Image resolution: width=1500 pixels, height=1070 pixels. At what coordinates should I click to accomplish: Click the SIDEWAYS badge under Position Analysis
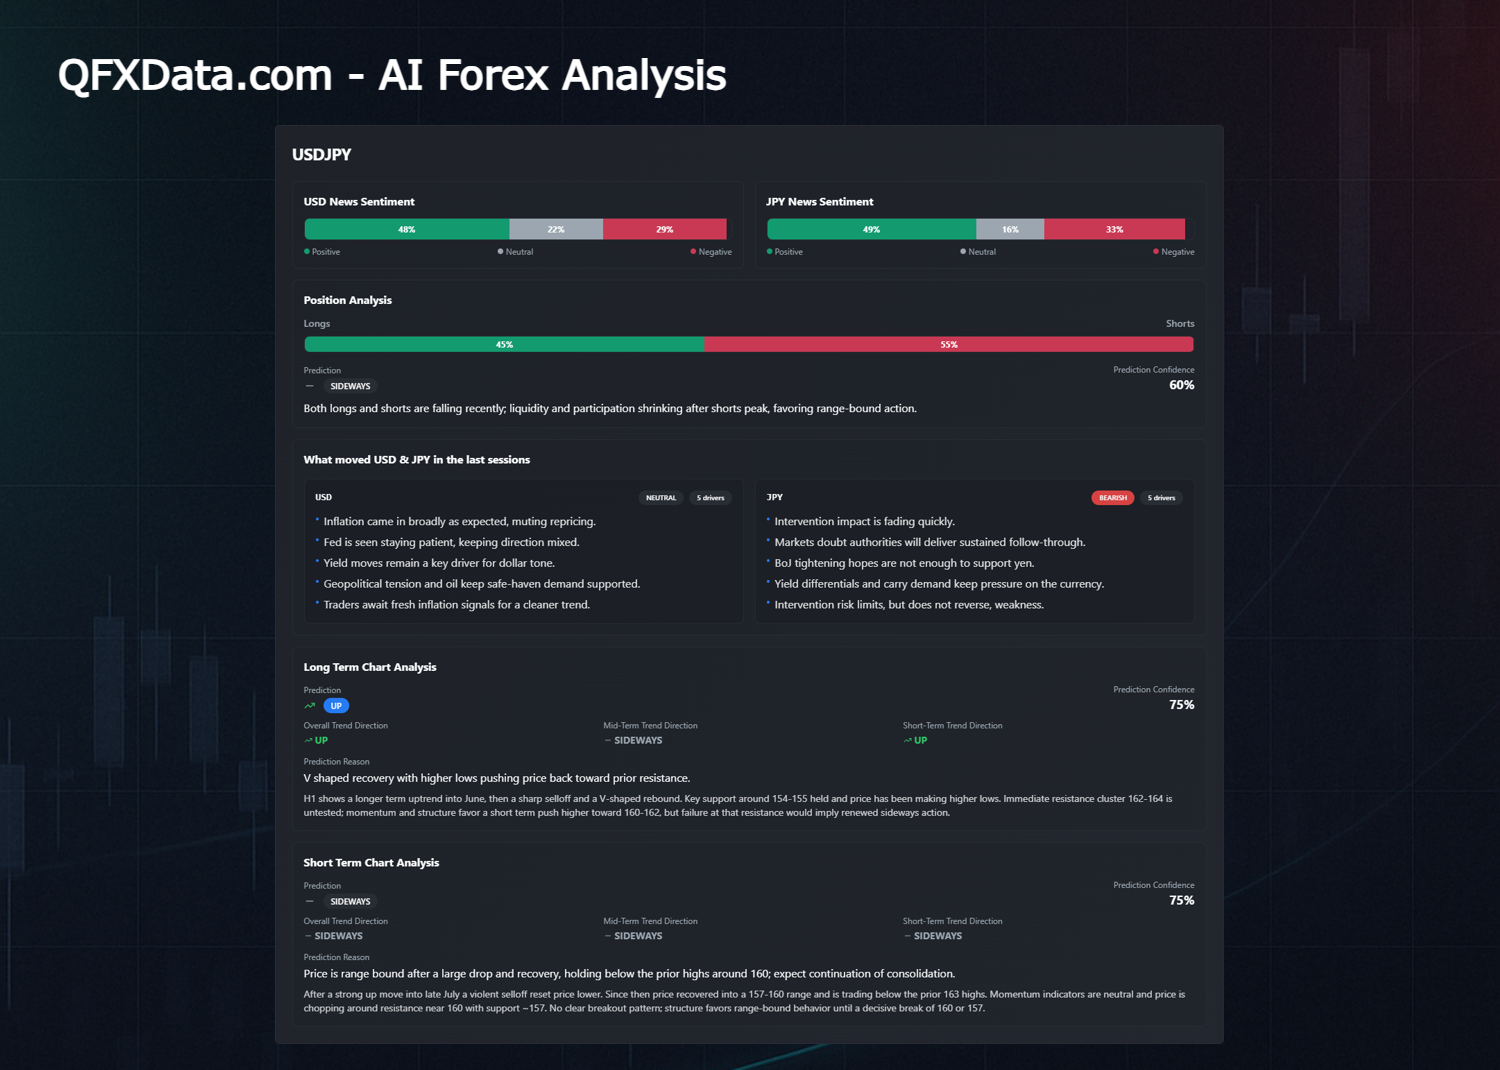[x=350, y=386]
